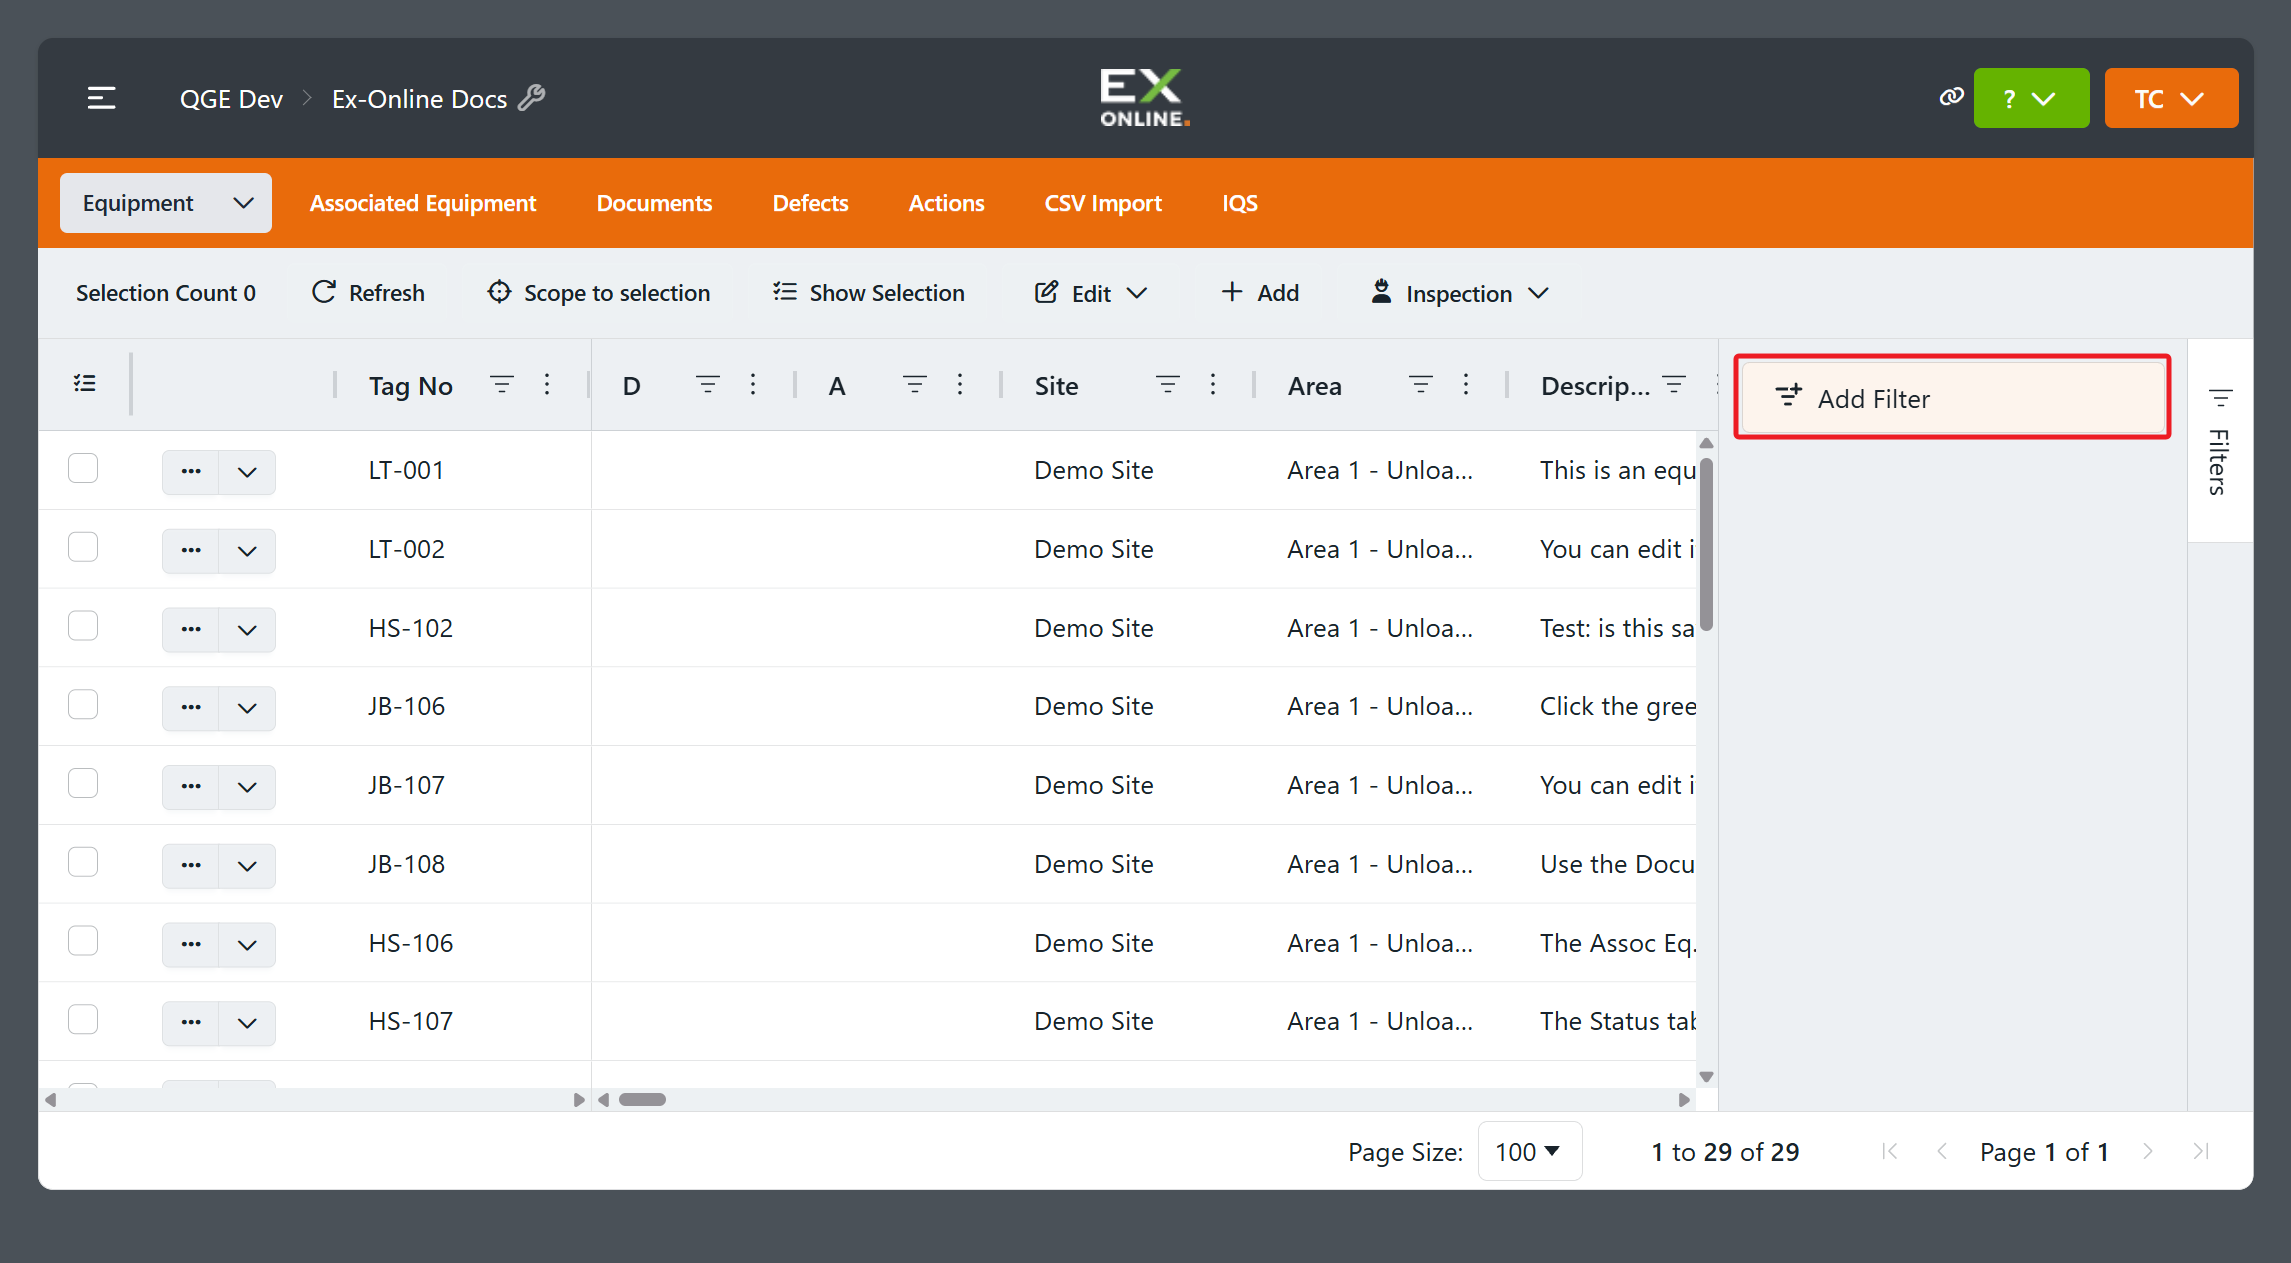This screenshot has width=2291, height=1263.
Task: Open Tag No column options menu
Action: (x=547, y=385)
